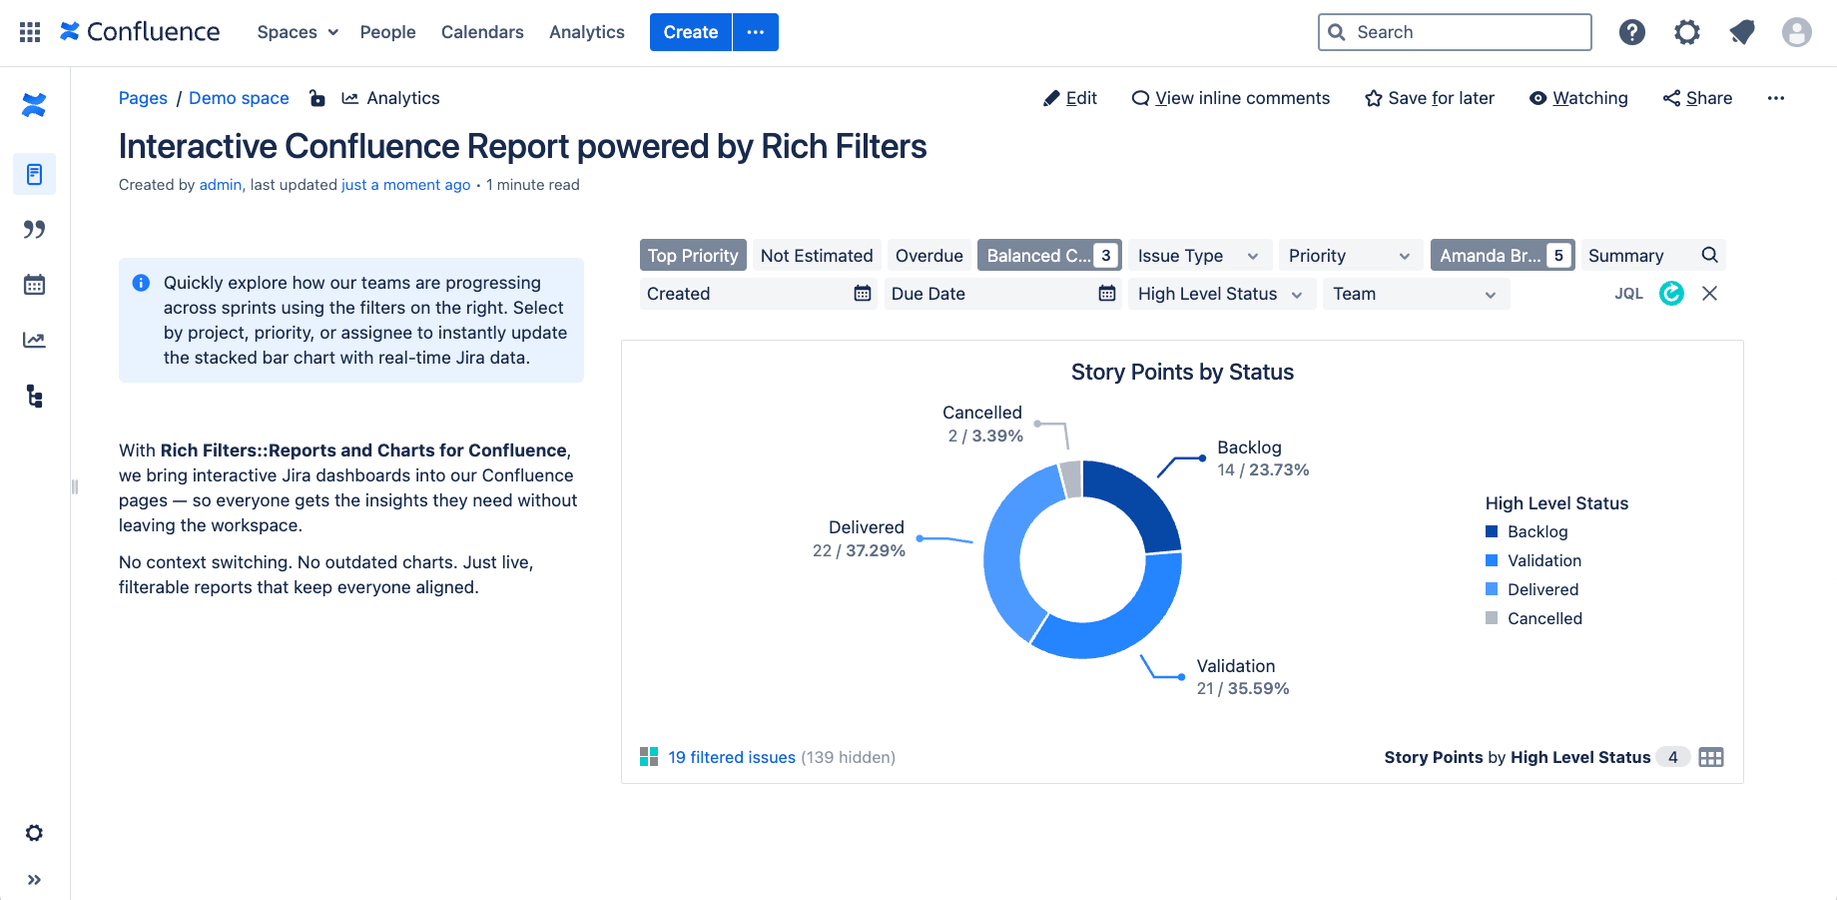Expand the sidebar with double chevron
Image resolution: width=1837 pixels, height=900 pixels.
tap(34, 880)
